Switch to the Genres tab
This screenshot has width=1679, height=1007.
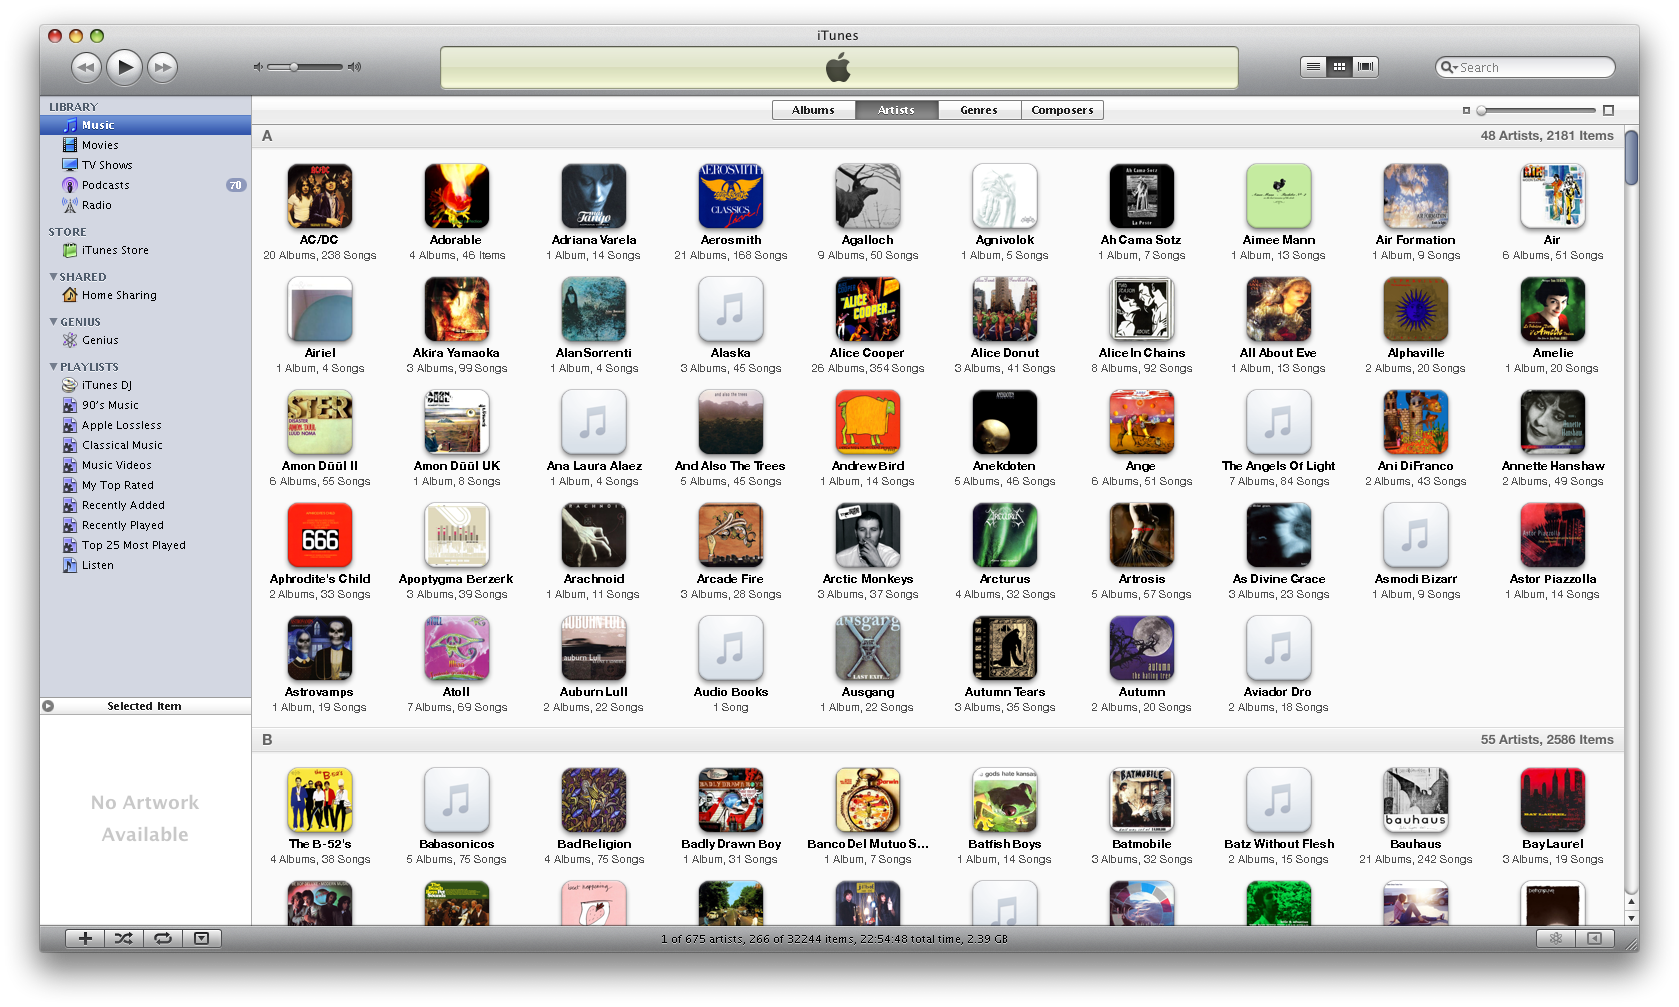click(979, 110)
